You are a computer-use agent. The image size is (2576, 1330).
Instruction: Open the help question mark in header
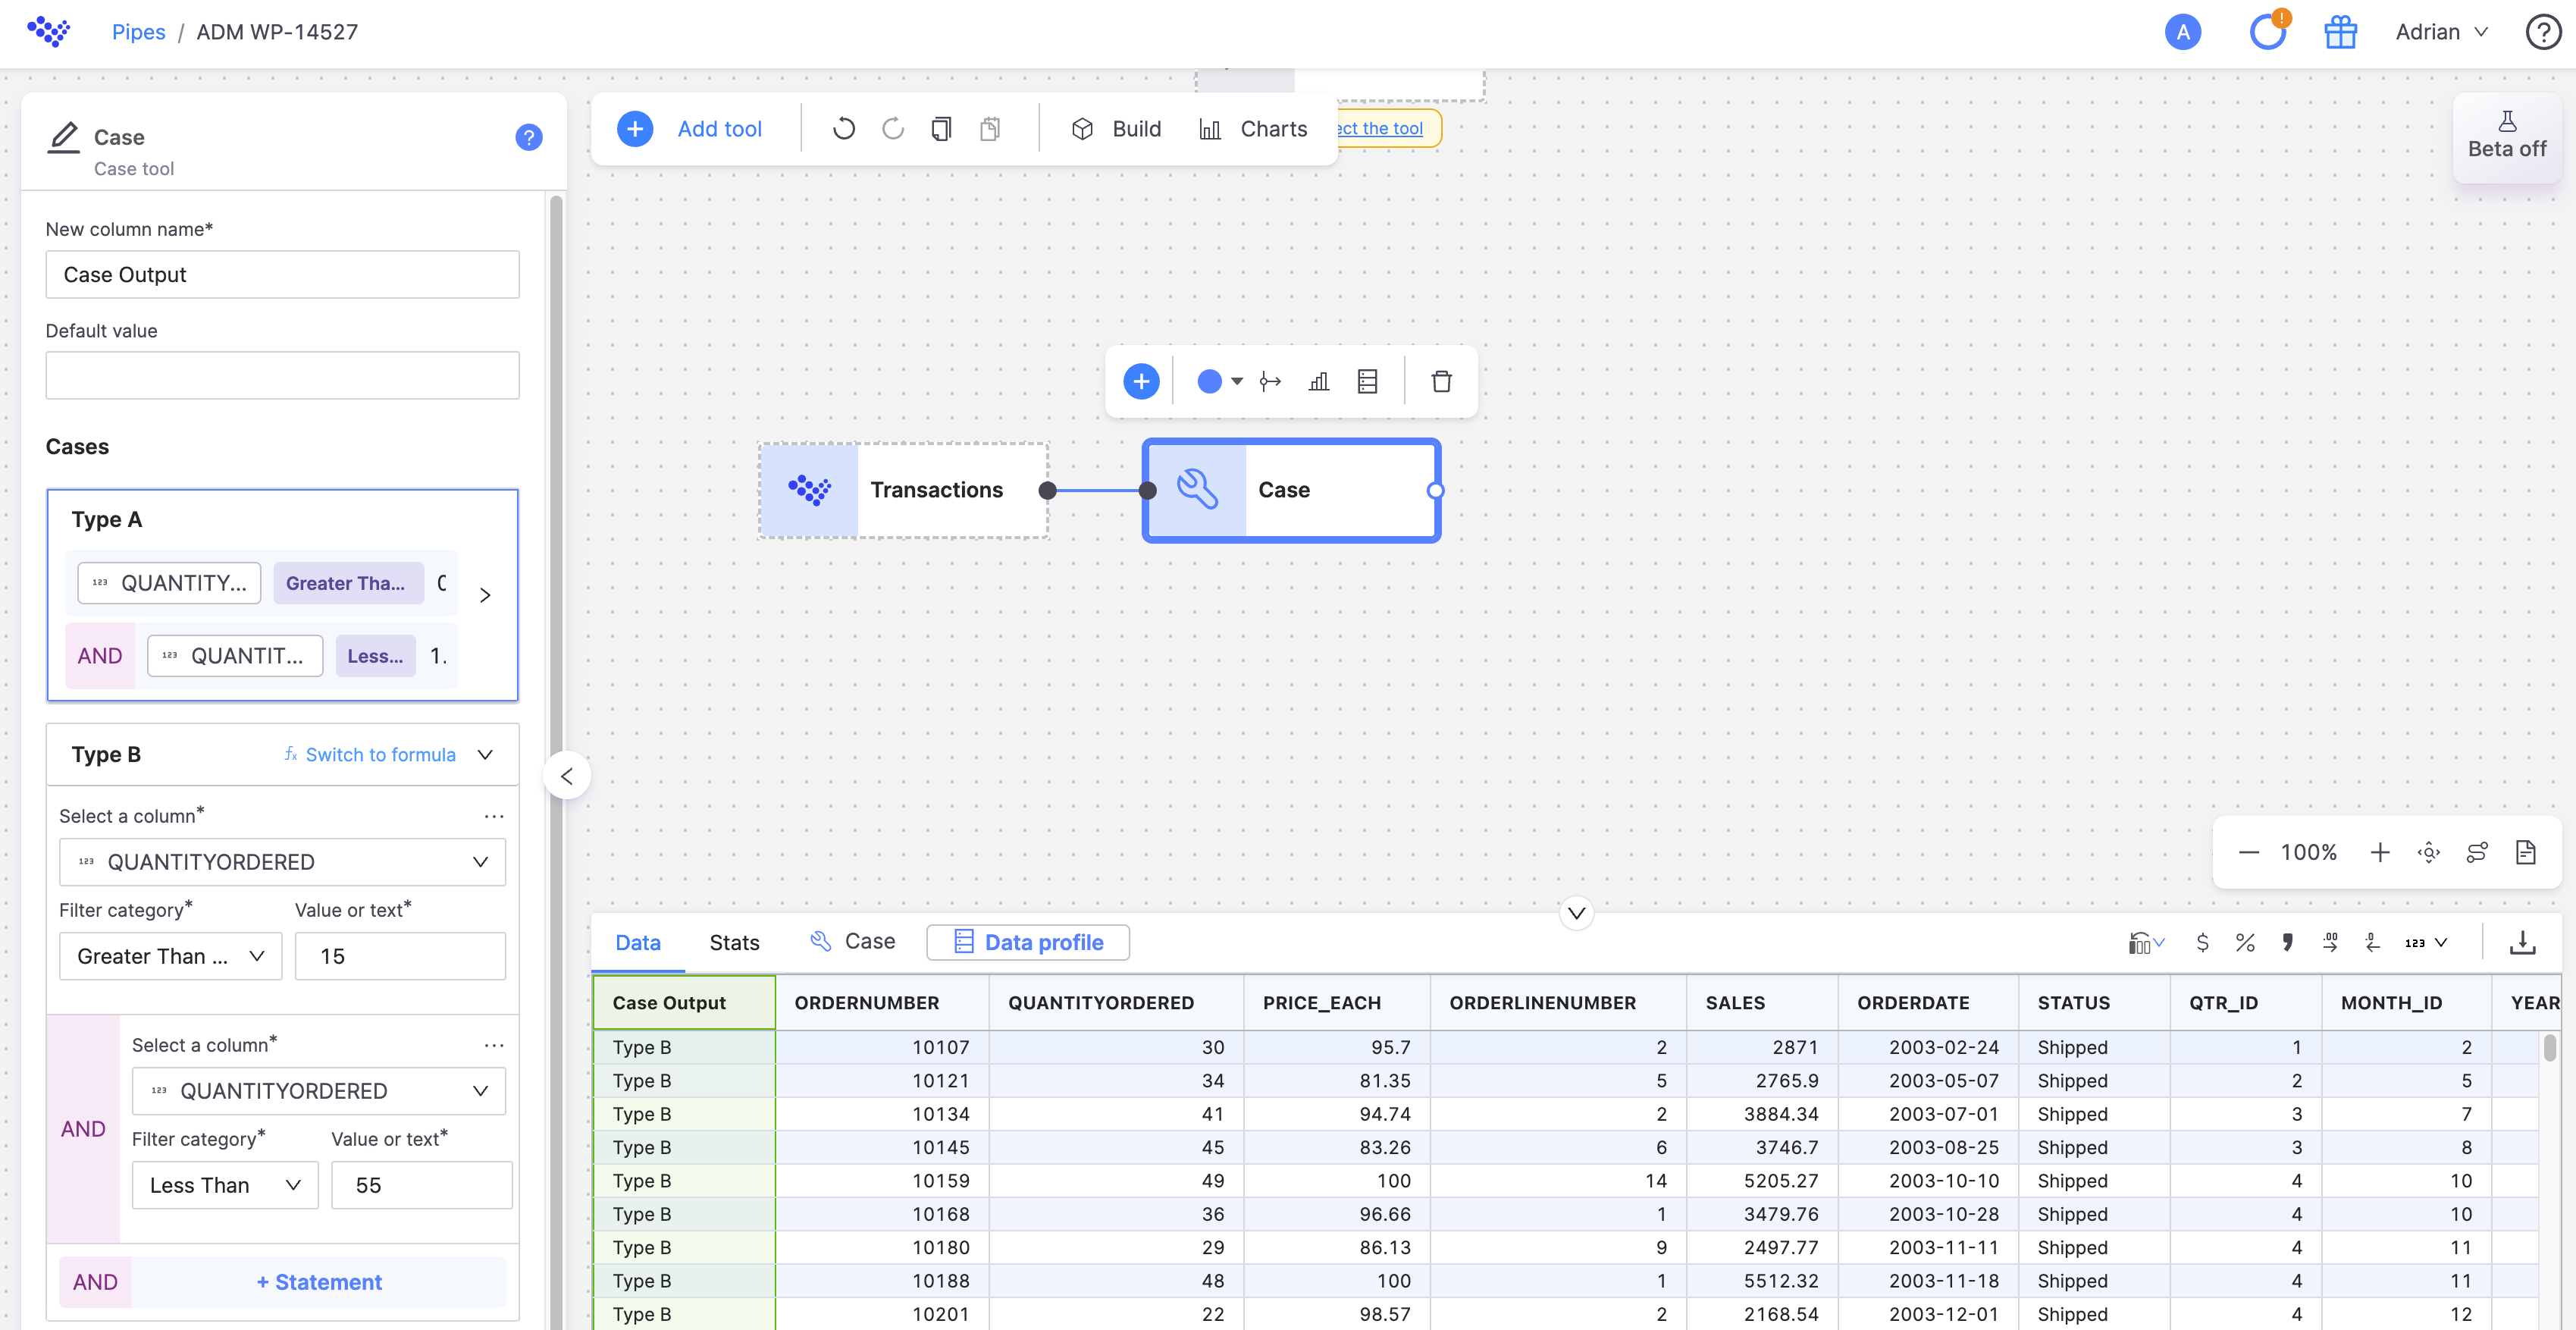[x=2542, y=32]
